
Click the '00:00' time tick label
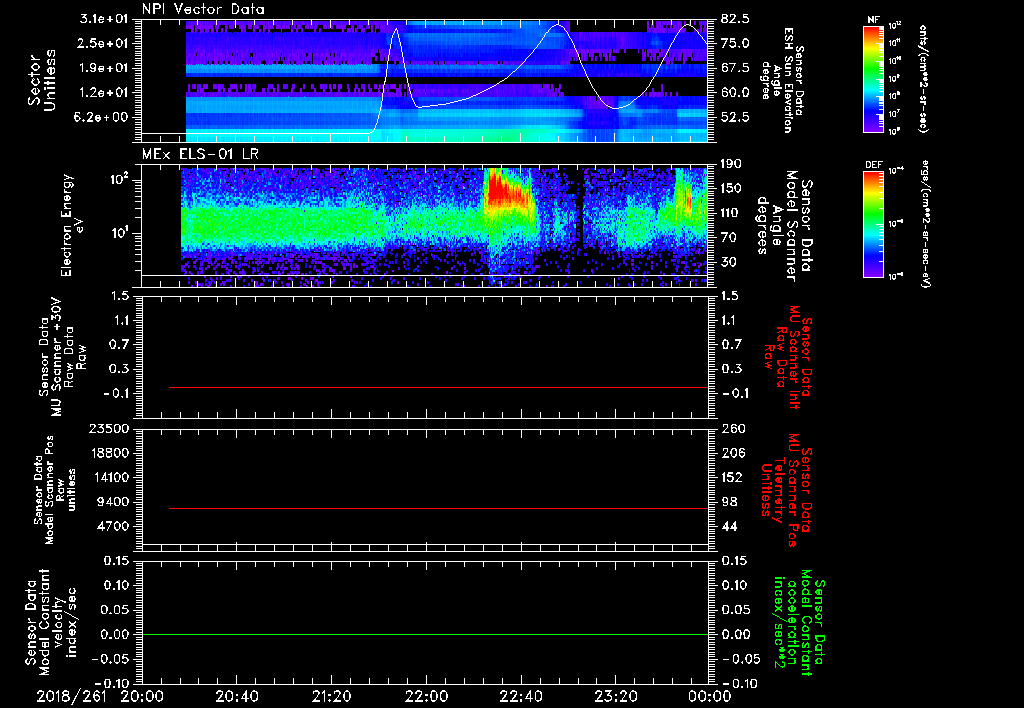tap(710, 696)
